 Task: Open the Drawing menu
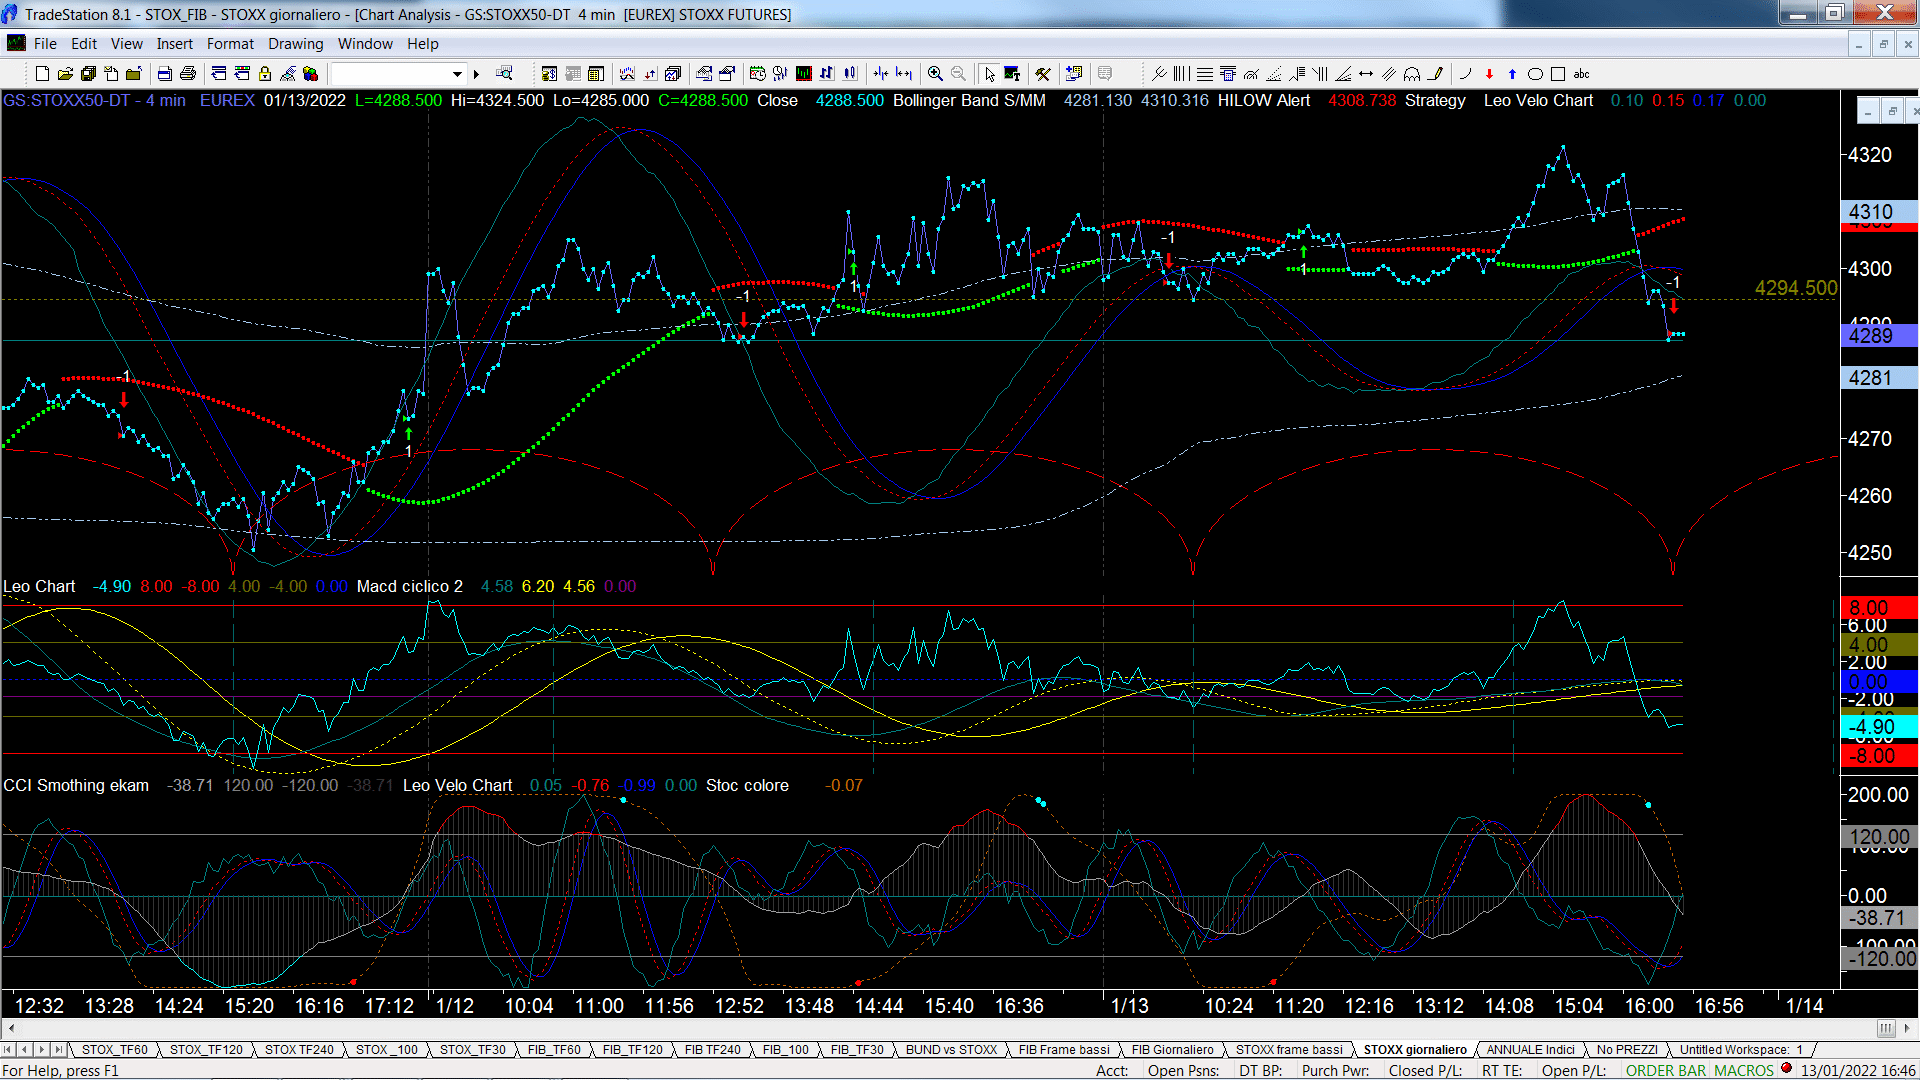point(295,44)
